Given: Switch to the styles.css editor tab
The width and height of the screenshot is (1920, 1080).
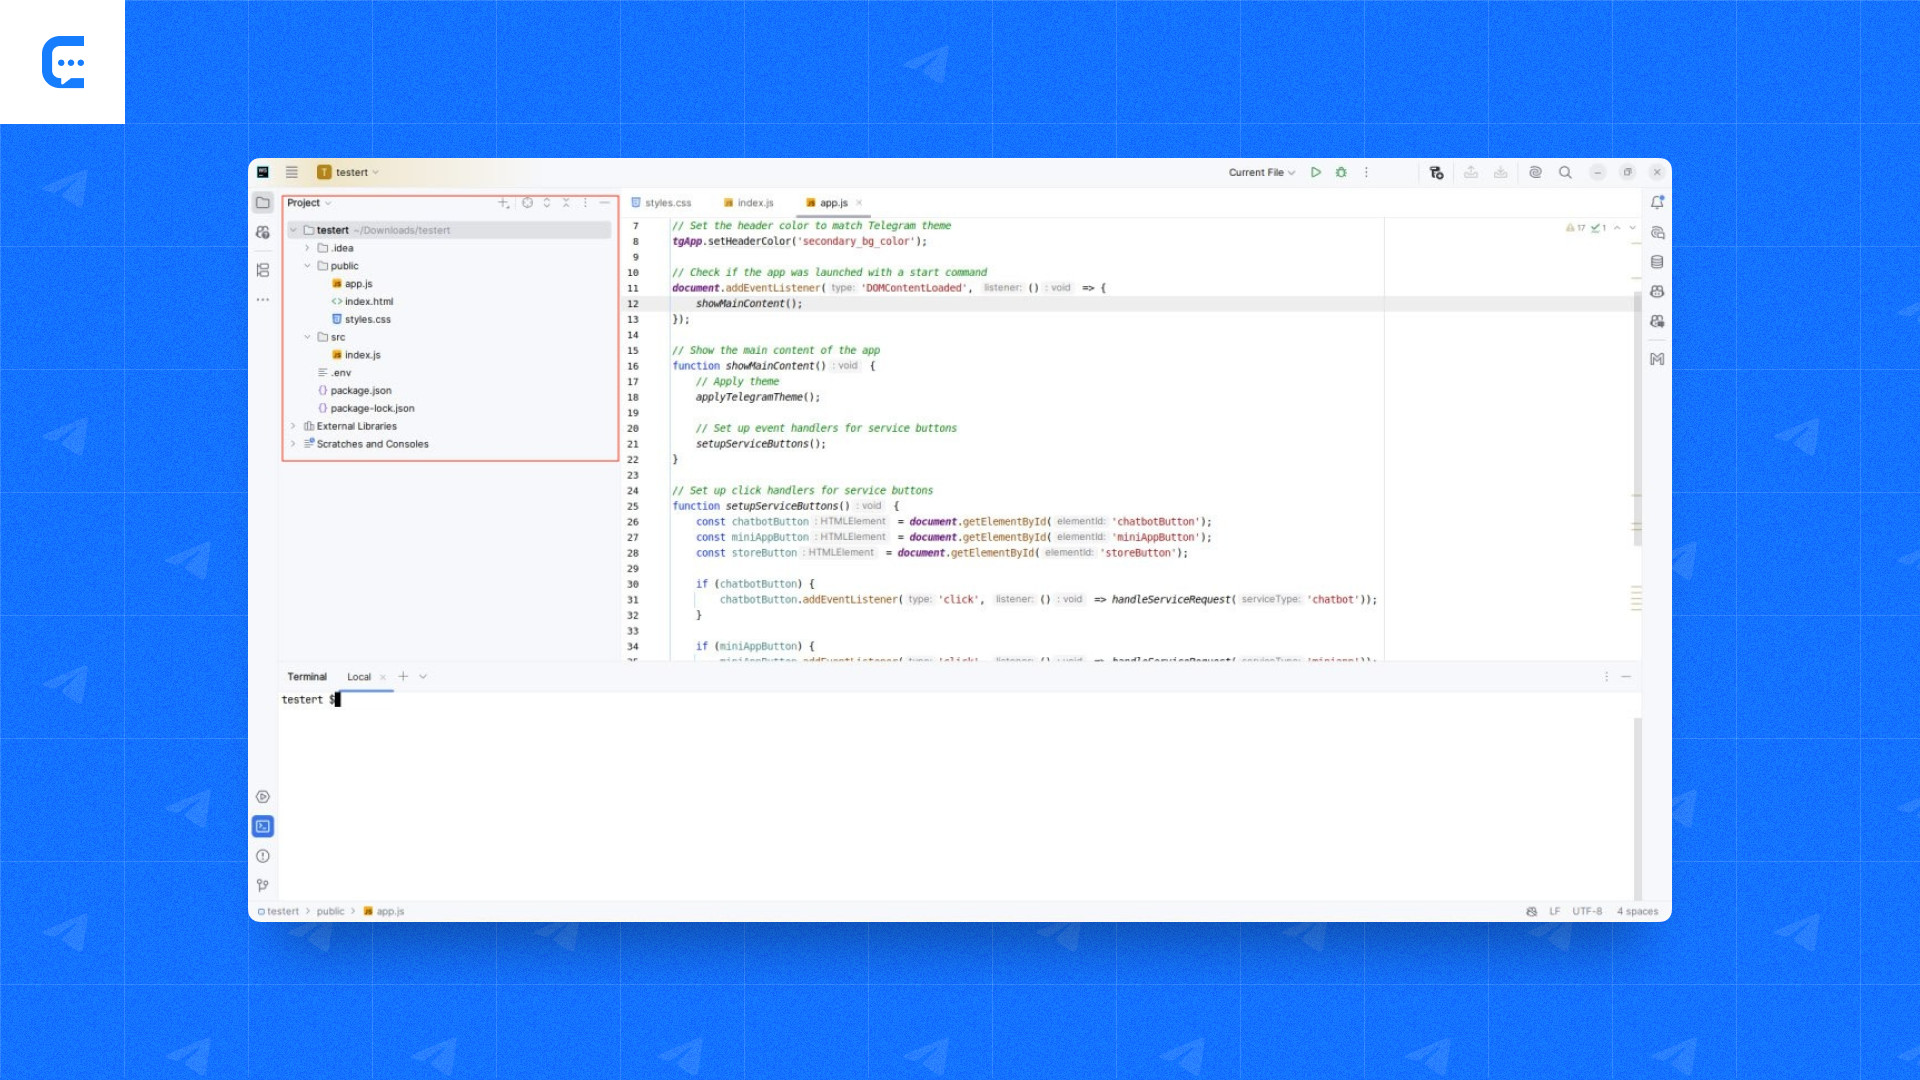Looking at the screenshot, I should [667, 203].
